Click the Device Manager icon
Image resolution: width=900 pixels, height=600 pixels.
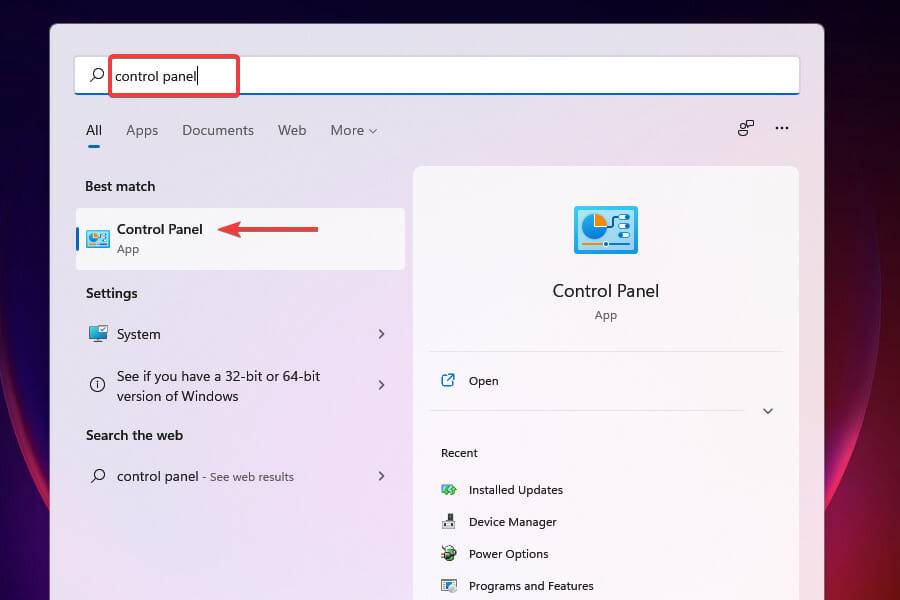[x=449, y=521]
